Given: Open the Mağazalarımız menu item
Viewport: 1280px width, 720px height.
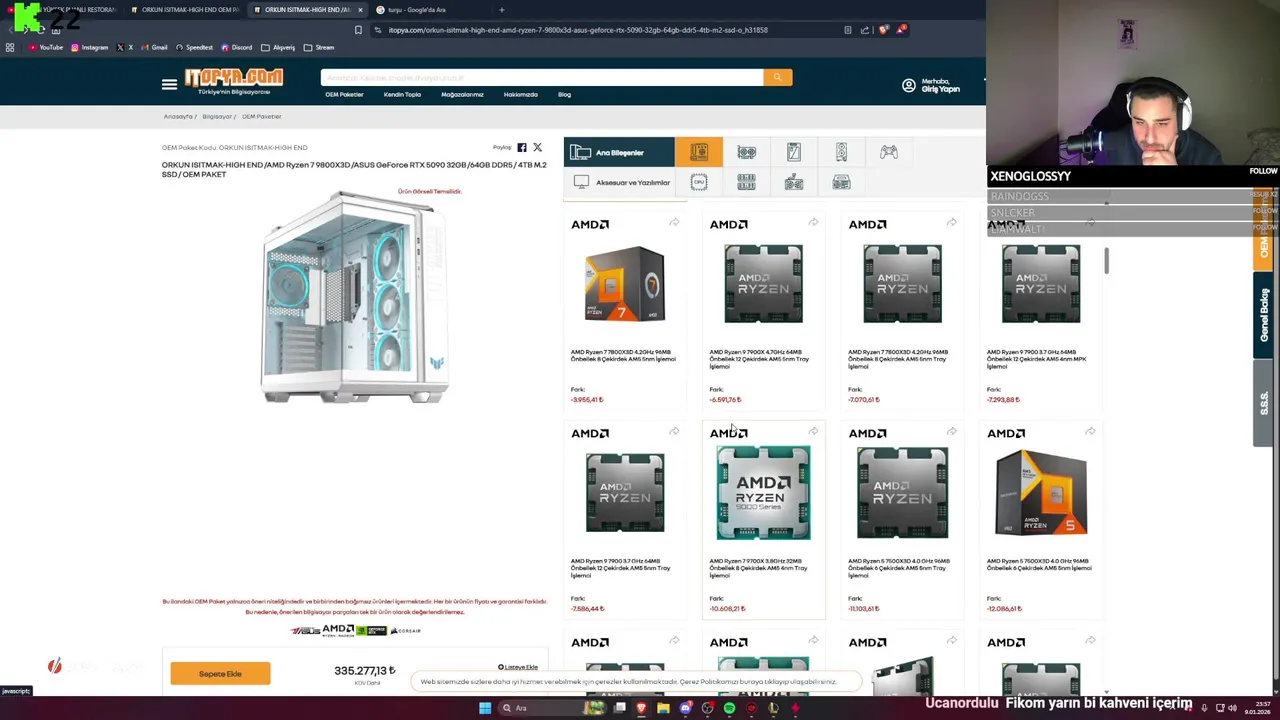Looking at the screenshot, I should (x=462, y=95).
